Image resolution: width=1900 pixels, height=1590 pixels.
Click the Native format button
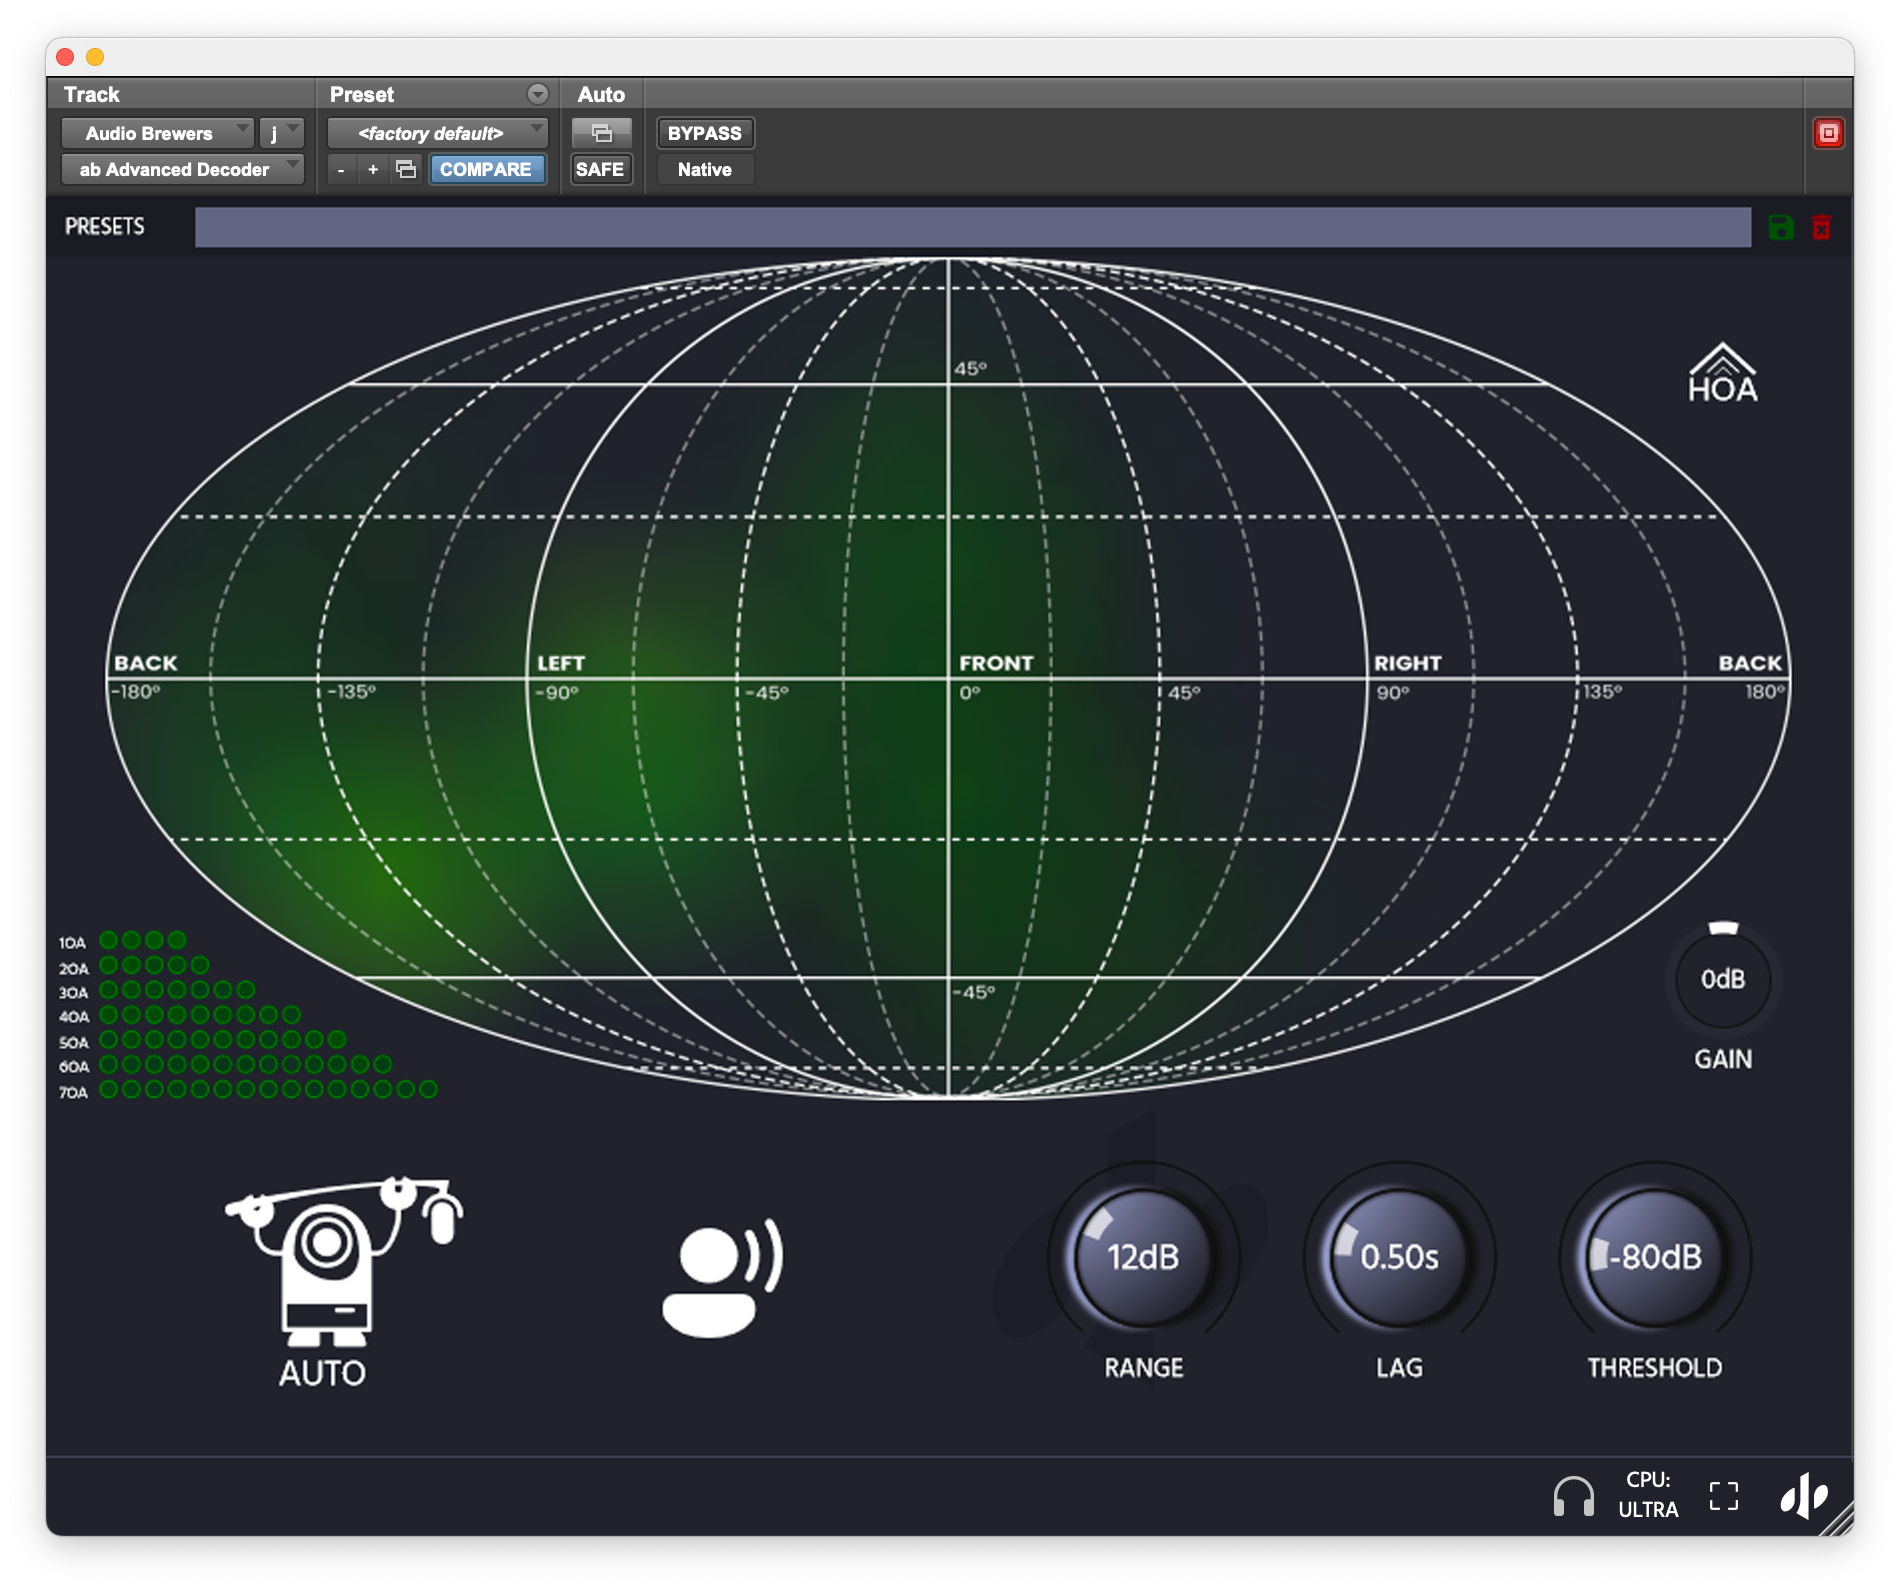[x=705, y=169]
